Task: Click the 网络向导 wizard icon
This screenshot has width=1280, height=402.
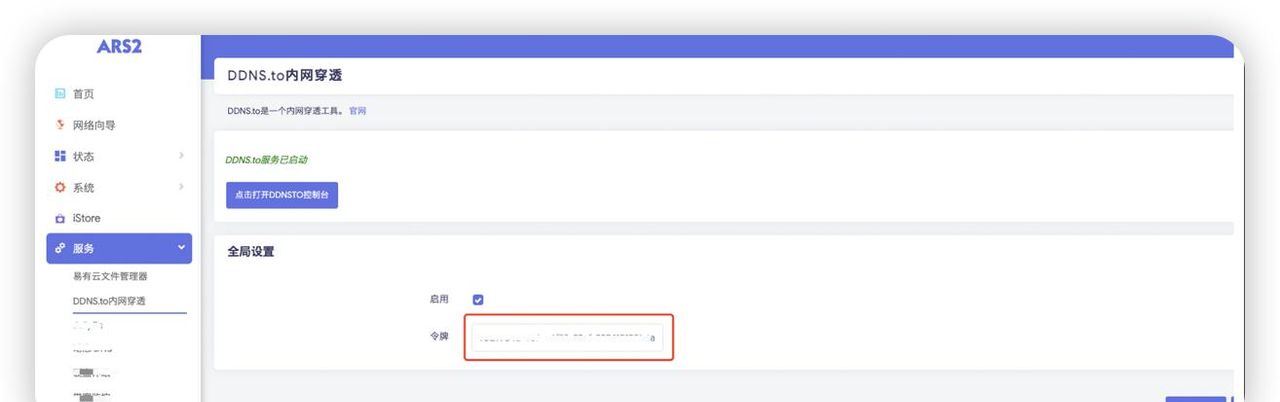Action: (x=60, y=125)
